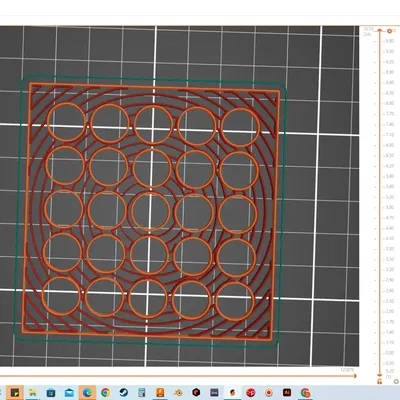
Task: Open the orange app beside the Calculator icon
Action: (x=160, y=392)
